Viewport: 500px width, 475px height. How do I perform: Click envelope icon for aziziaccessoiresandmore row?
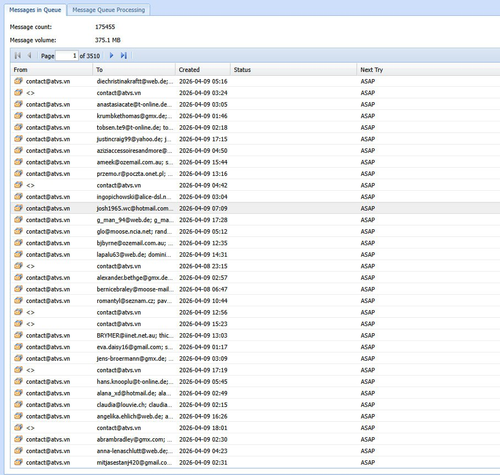[18, 150]
